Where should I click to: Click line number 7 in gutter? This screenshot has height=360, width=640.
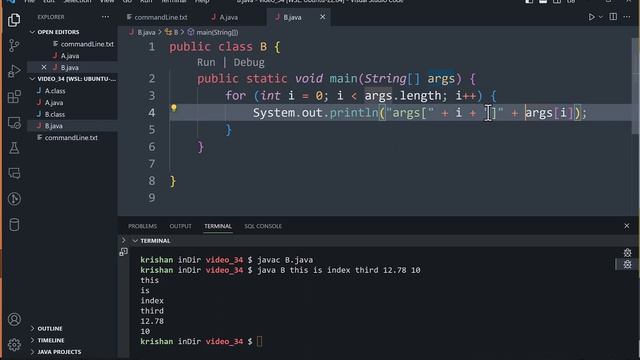pyautogui.click(x=152, y=164)
